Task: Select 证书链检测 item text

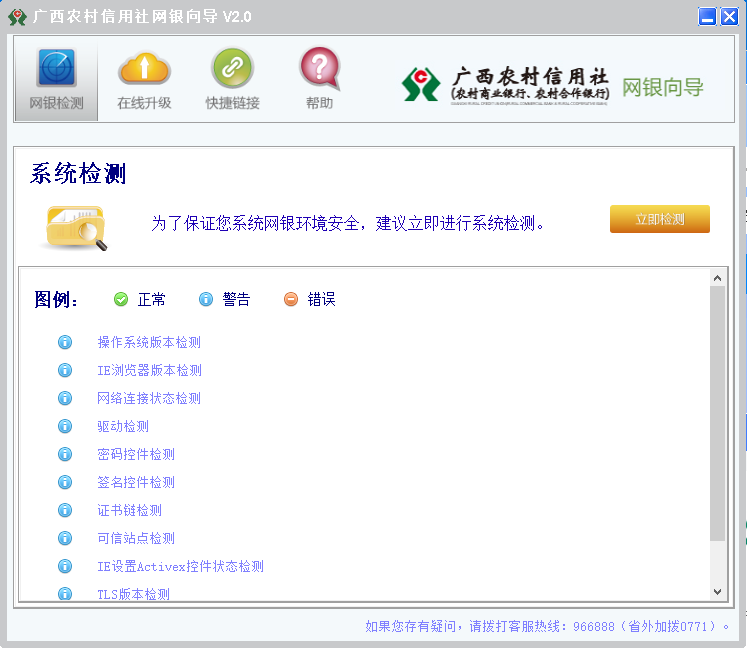Action: (x=130, y=510)
